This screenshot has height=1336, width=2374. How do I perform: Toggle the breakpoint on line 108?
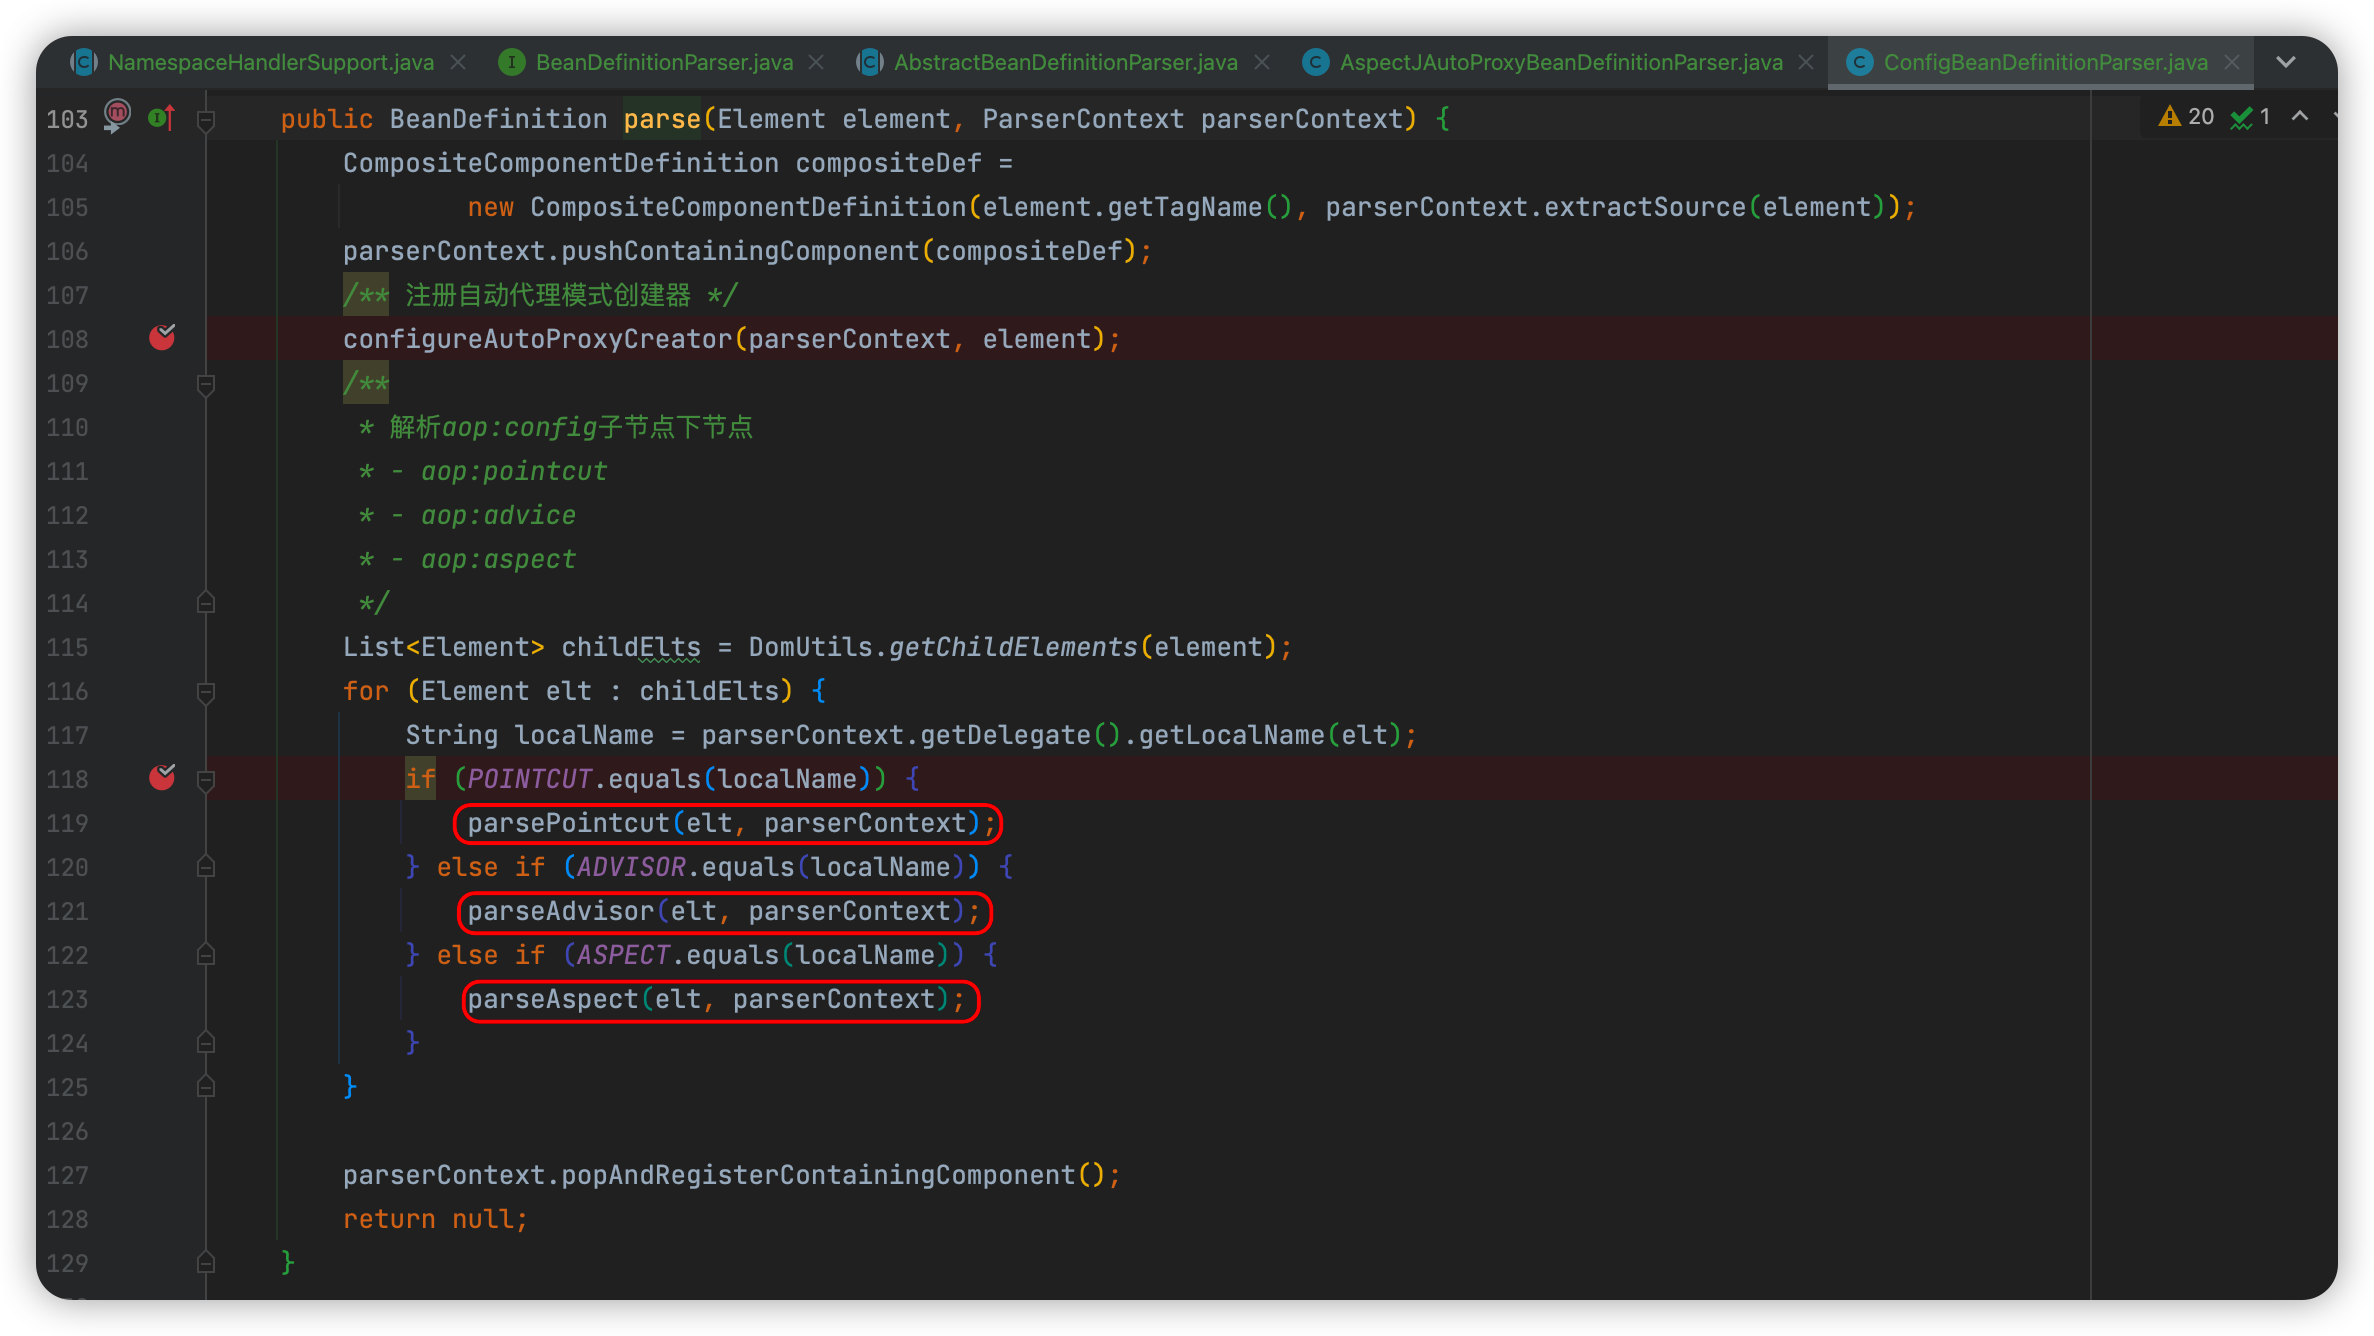click(x=162, y=338)
